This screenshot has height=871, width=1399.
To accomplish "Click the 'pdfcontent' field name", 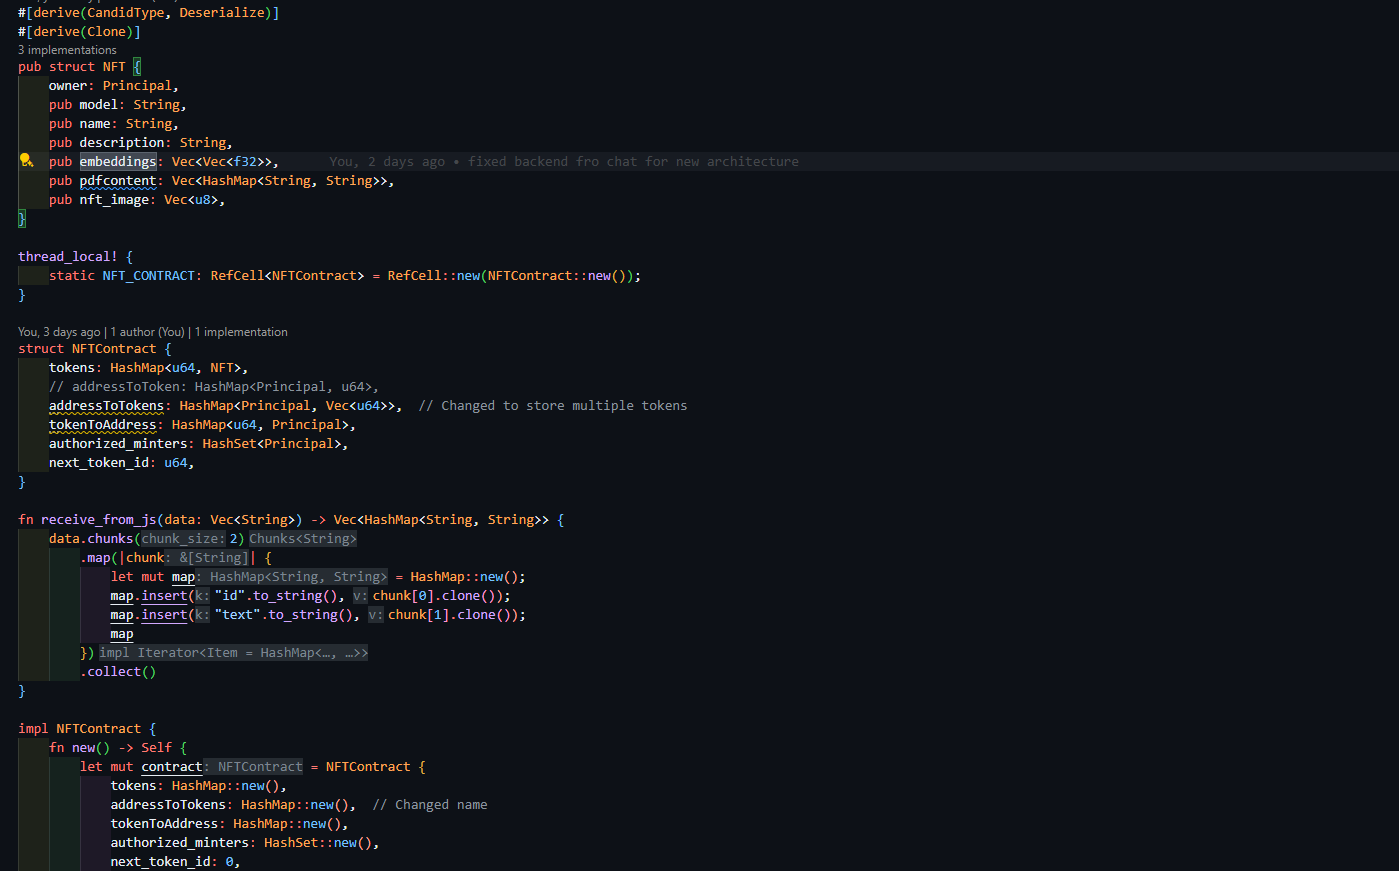I will (118, 181).
